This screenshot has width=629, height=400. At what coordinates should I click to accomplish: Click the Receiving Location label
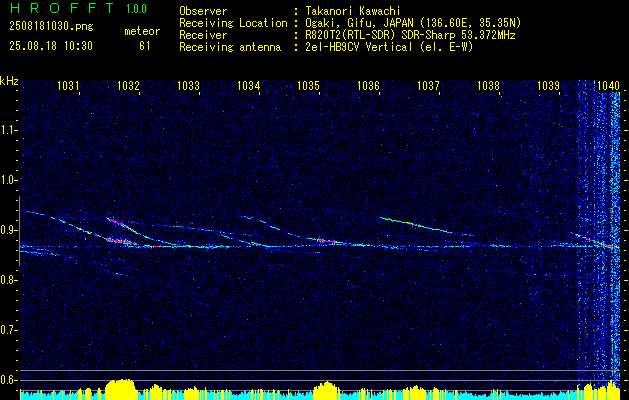[x=233, y=23]
